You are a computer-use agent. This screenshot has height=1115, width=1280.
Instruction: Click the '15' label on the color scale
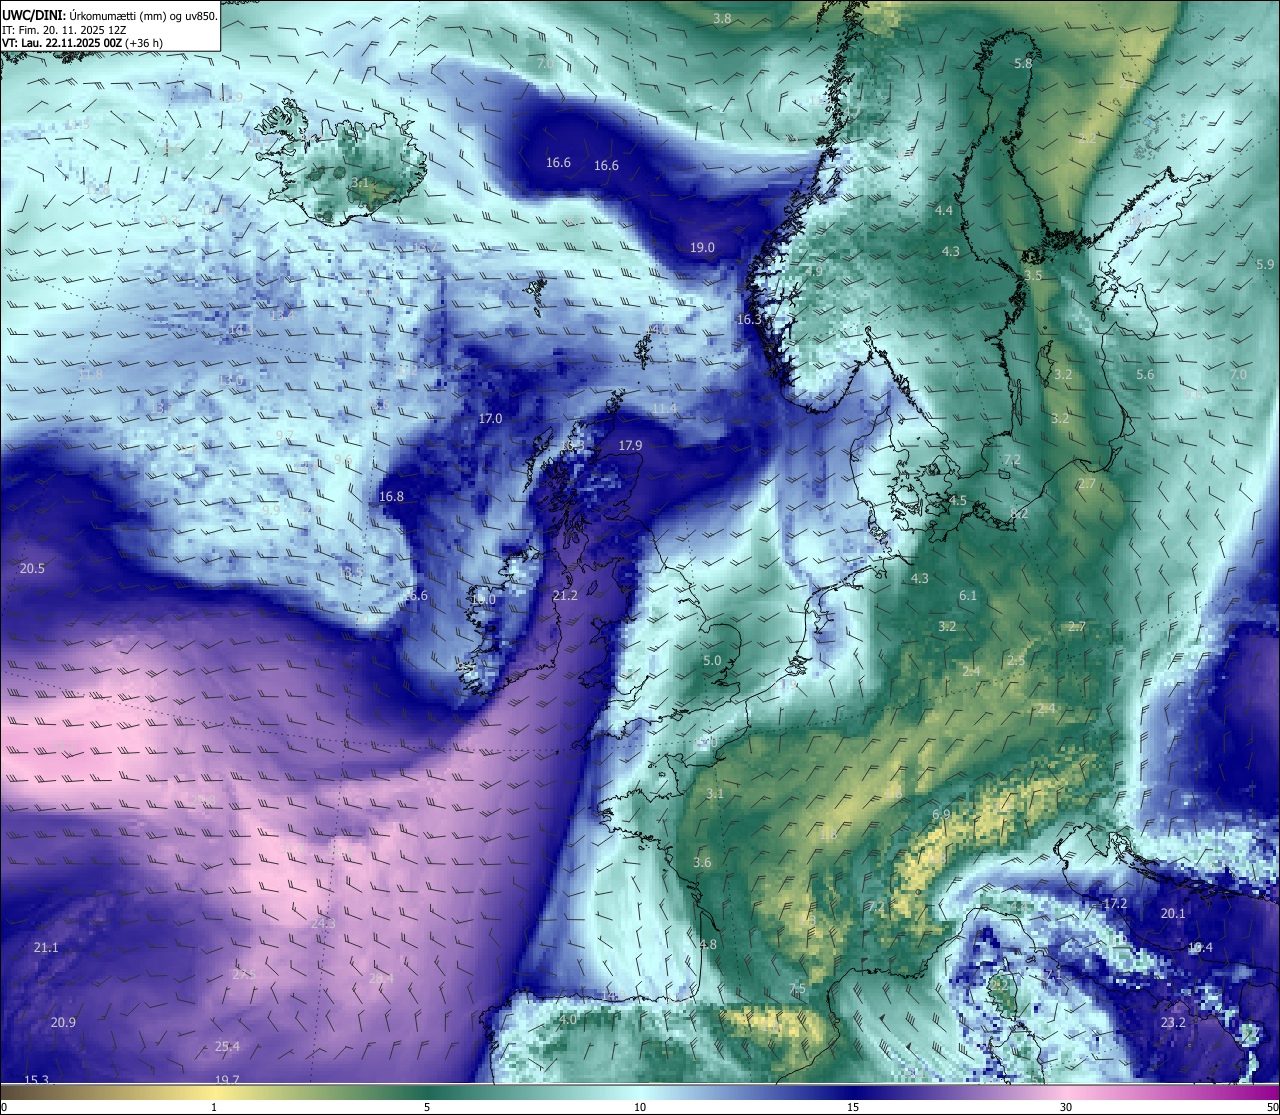(853, 1107)
